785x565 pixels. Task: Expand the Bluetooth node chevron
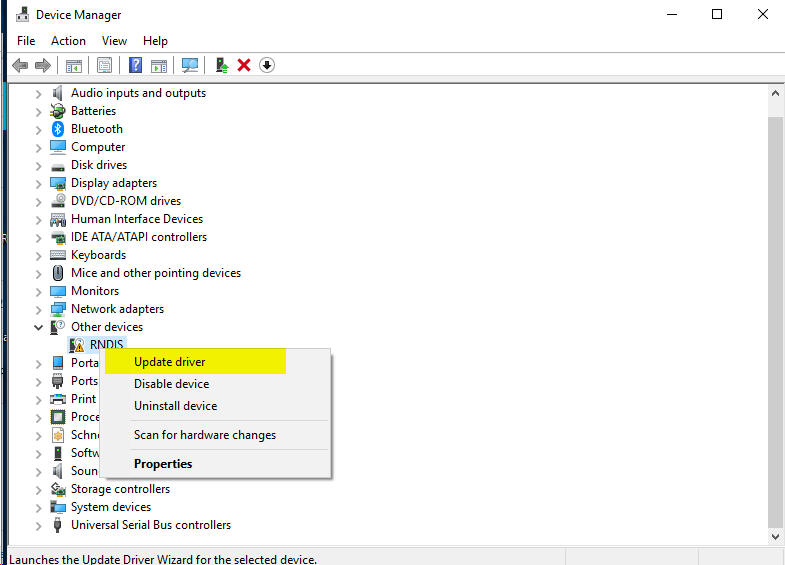pos(38,130)
